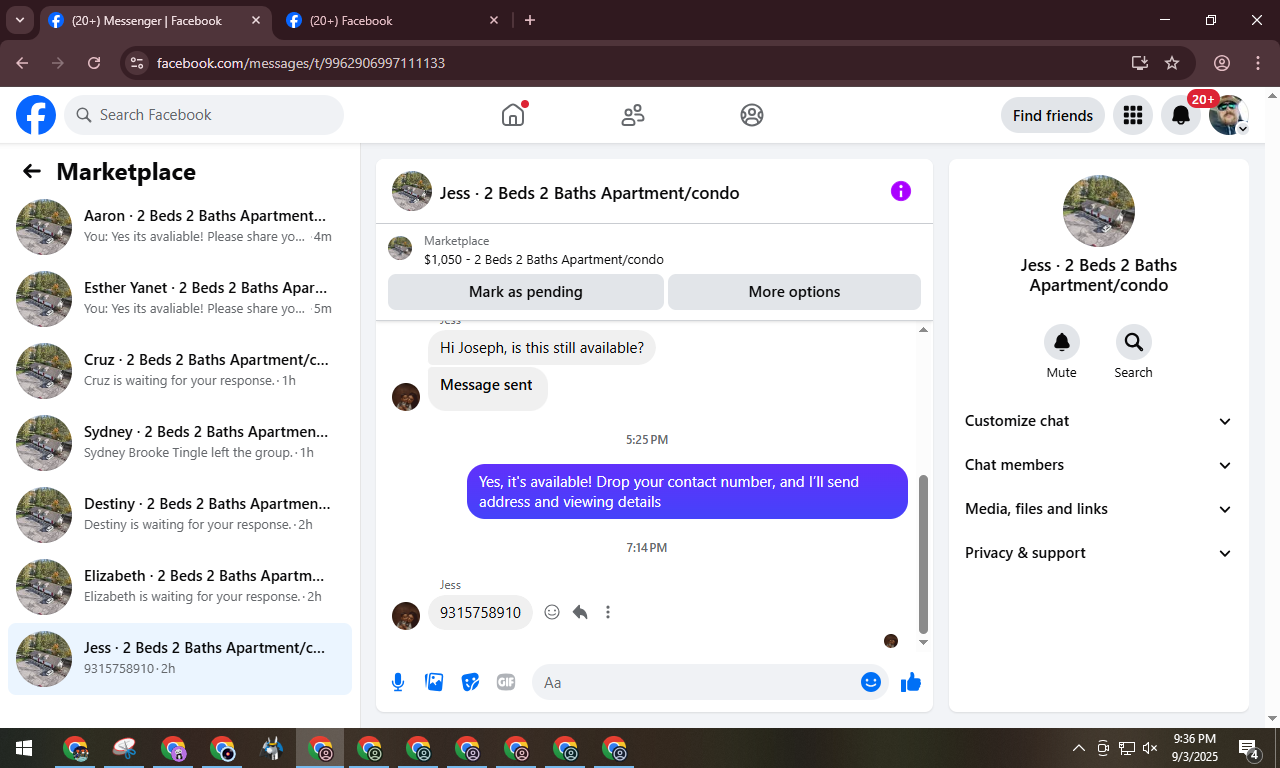The image size is (1280, 768).
Task: Select the Jess conversation in the list
Action: click(x=180, y=659)
